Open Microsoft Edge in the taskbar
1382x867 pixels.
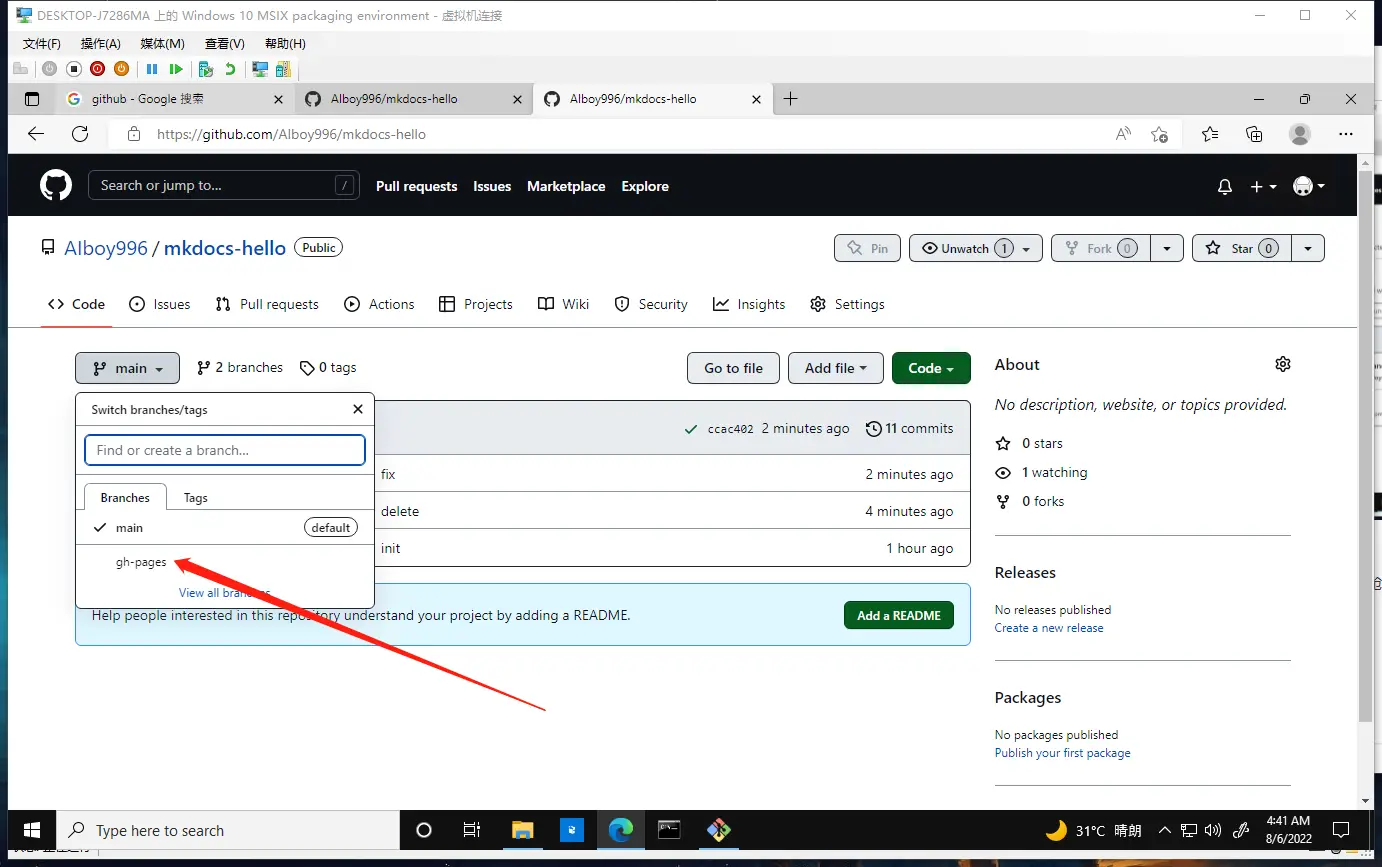point(620,830)
